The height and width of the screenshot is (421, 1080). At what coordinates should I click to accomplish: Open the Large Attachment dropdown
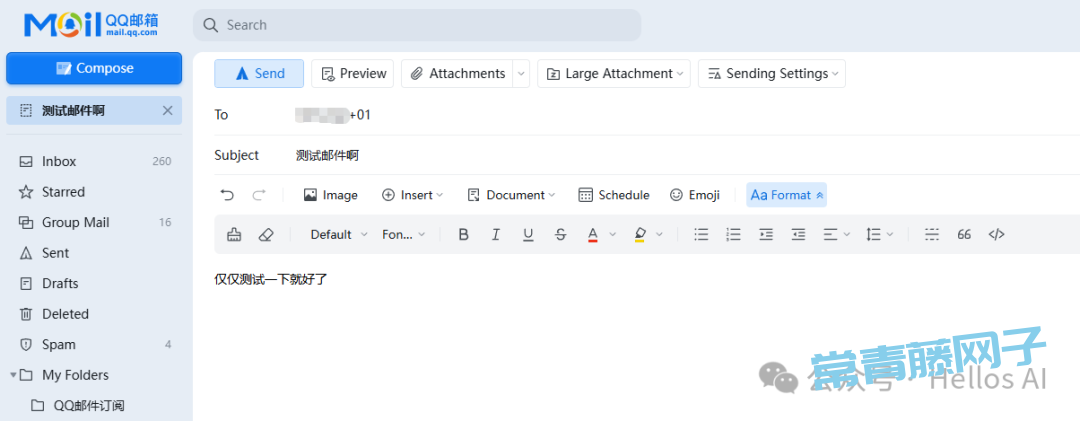click(x=614, y=74)
